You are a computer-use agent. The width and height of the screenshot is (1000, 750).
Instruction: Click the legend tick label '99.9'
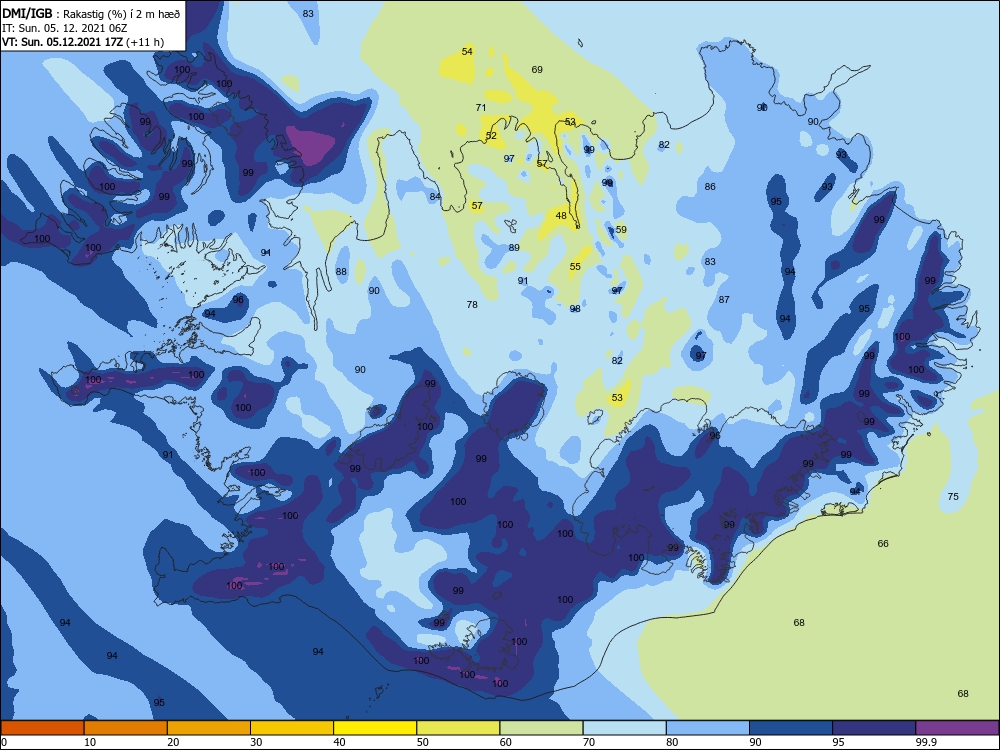(926, 742)
